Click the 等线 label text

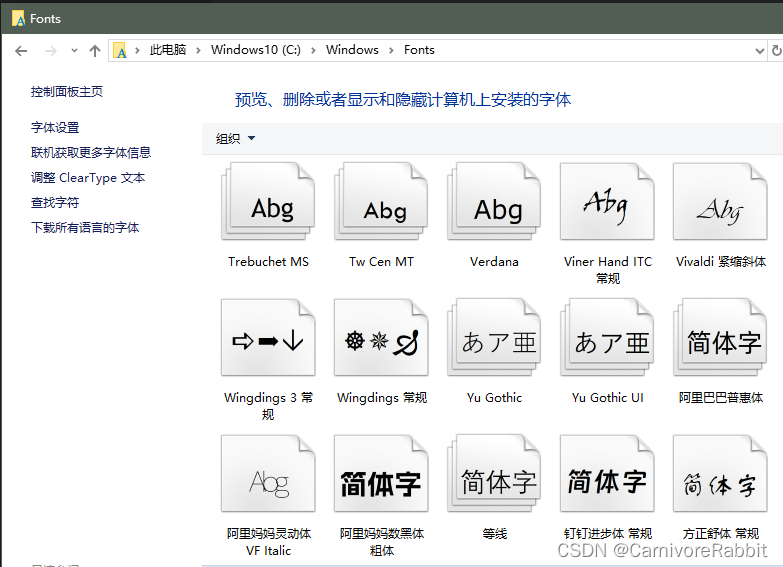pyautogui.click(x=495, y=534)
